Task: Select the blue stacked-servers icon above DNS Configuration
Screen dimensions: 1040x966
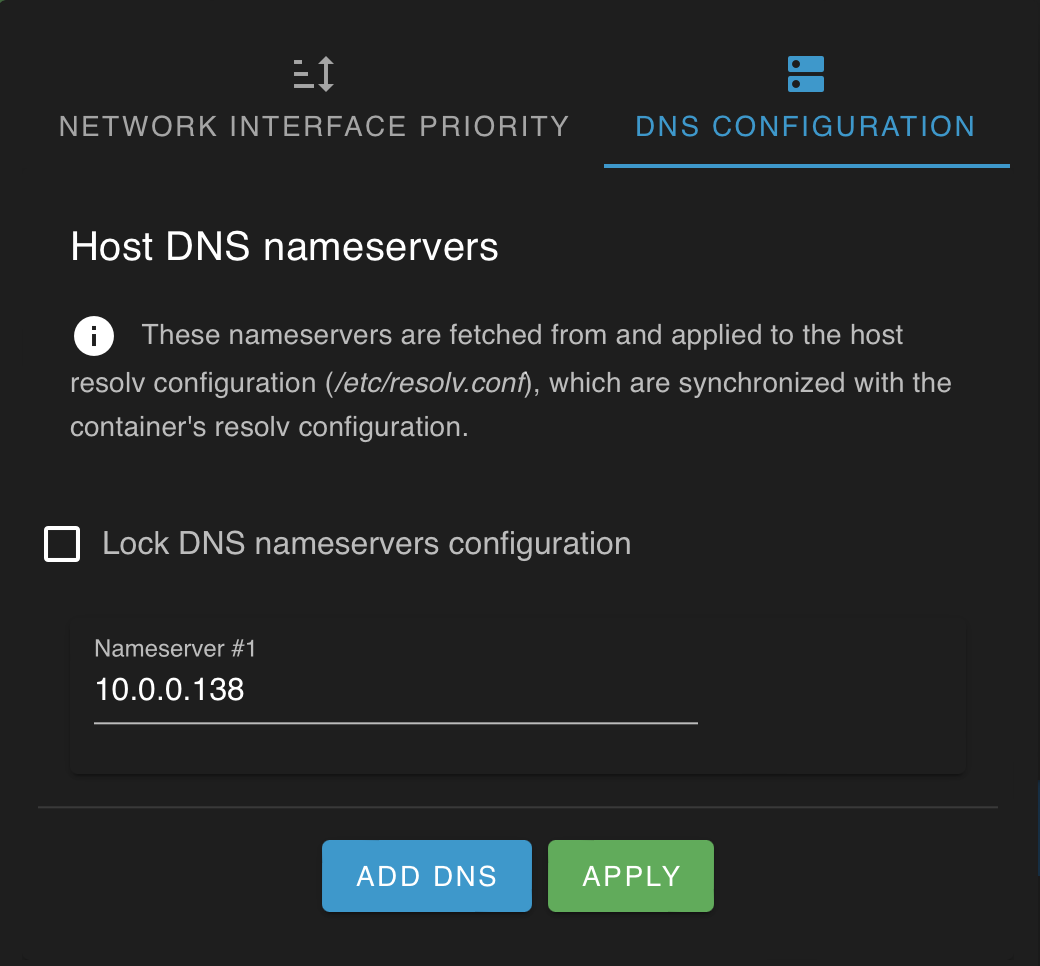Action: 806,73
